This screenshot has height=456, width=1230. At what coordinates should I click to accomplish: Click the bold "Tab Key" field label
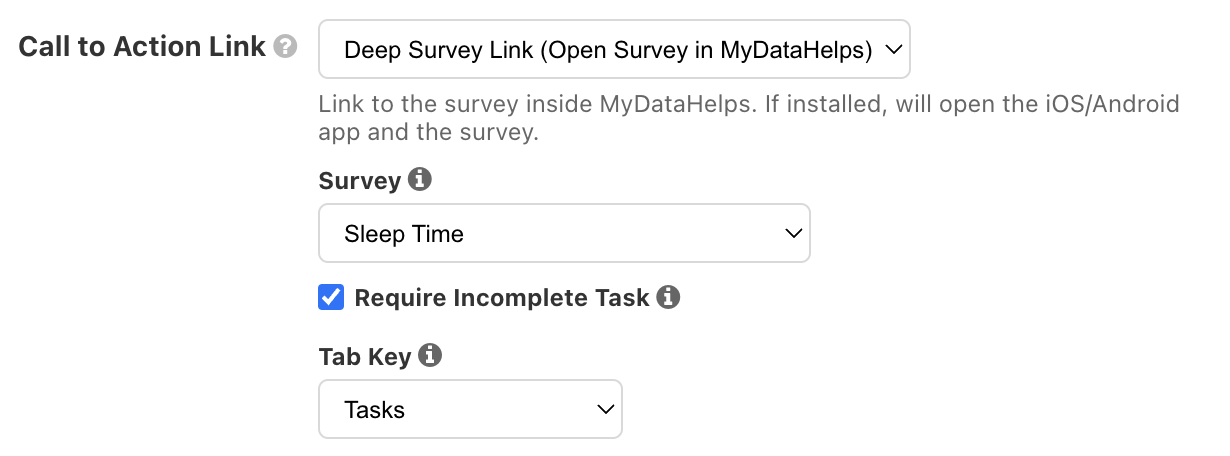point(364,356)
